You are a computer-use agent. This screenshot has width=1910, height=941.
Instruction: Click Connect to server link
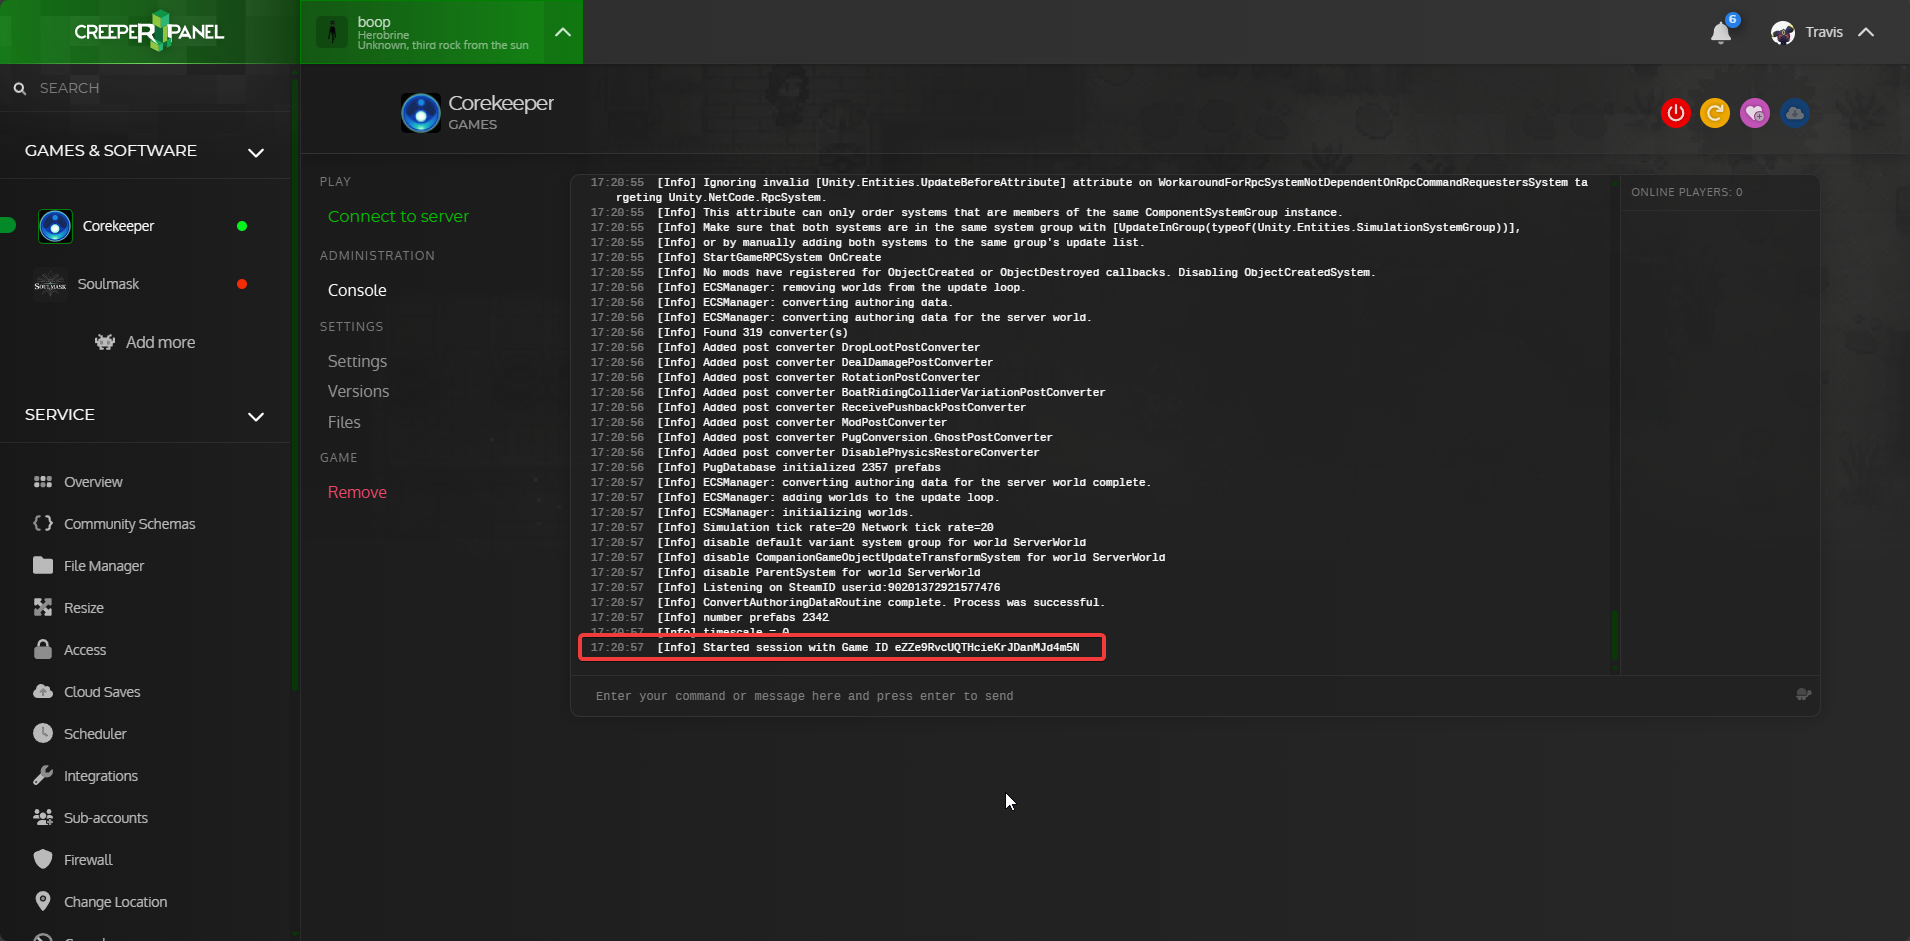[398, 216]
